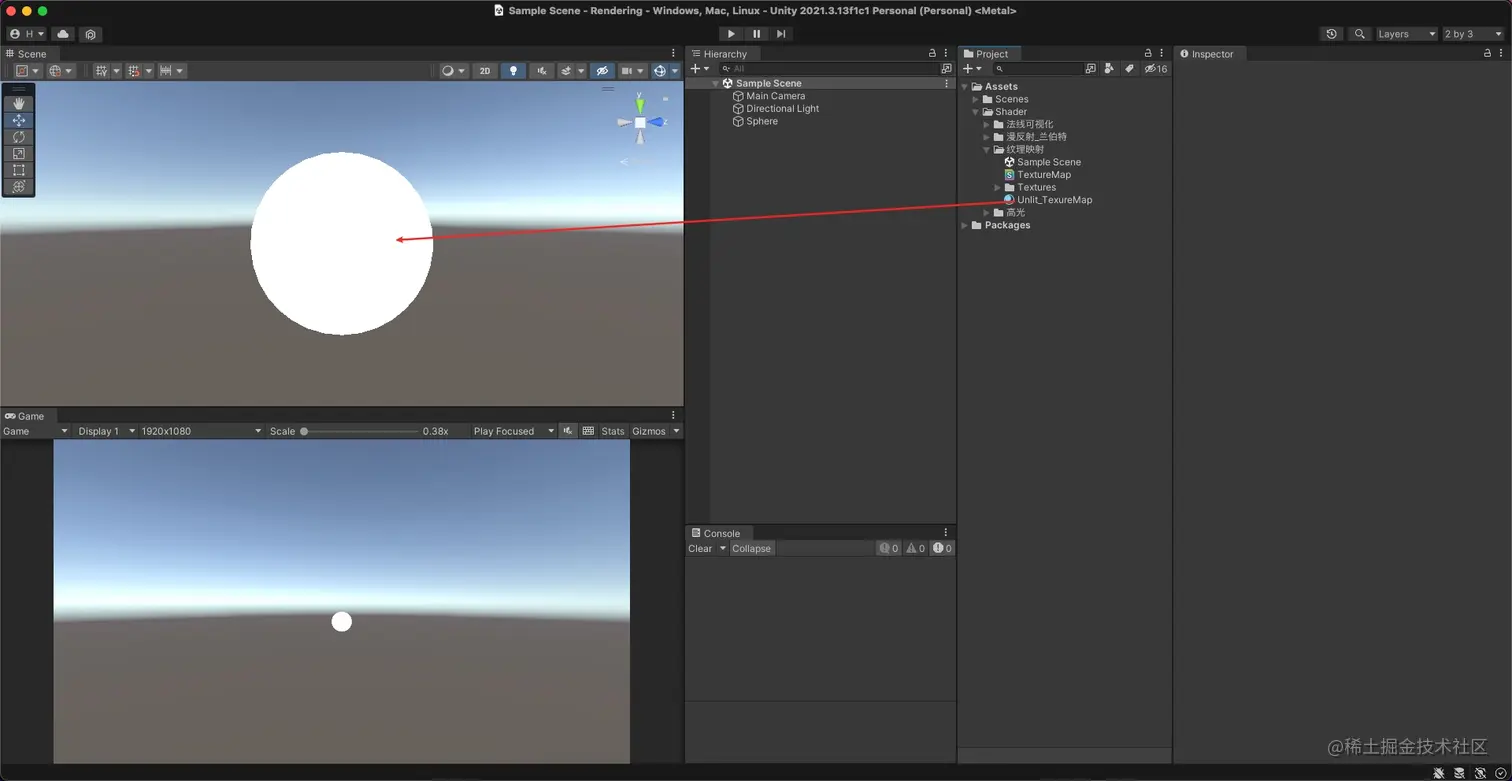The height and width of the screenshot is (781, 1512).
Task: Toggle Scene Gizmos visibility
Action: click(x=660, y=71)
